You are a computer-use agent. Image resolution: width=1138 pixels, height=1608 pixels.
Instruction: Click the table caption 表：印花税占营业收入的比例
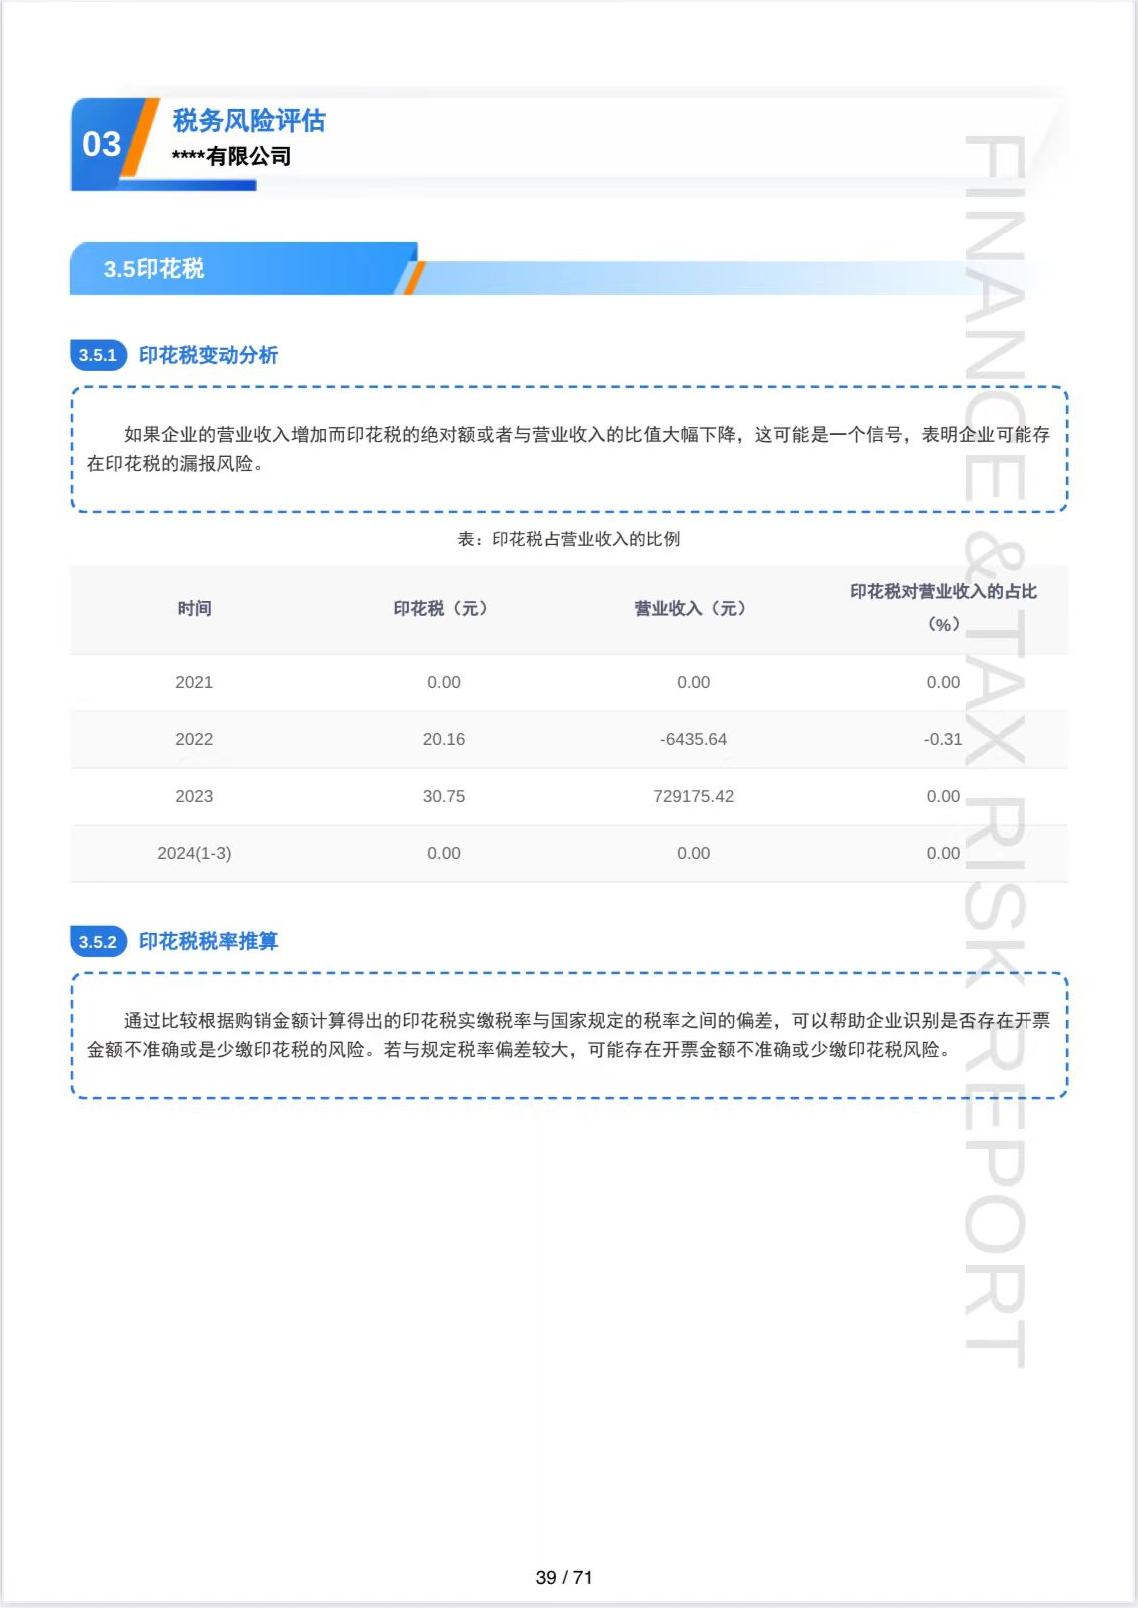click(x=569, y=539)
